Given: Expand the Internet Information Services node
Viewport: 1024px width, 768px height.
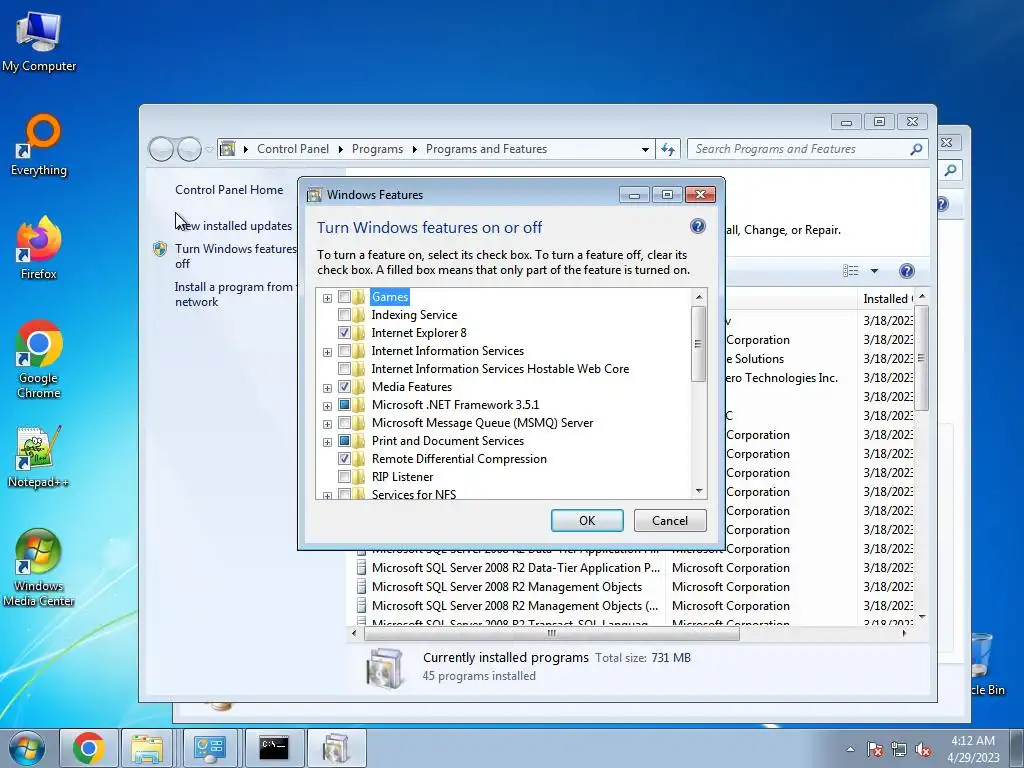Looking at the screenshot, I should pos(327,352).
